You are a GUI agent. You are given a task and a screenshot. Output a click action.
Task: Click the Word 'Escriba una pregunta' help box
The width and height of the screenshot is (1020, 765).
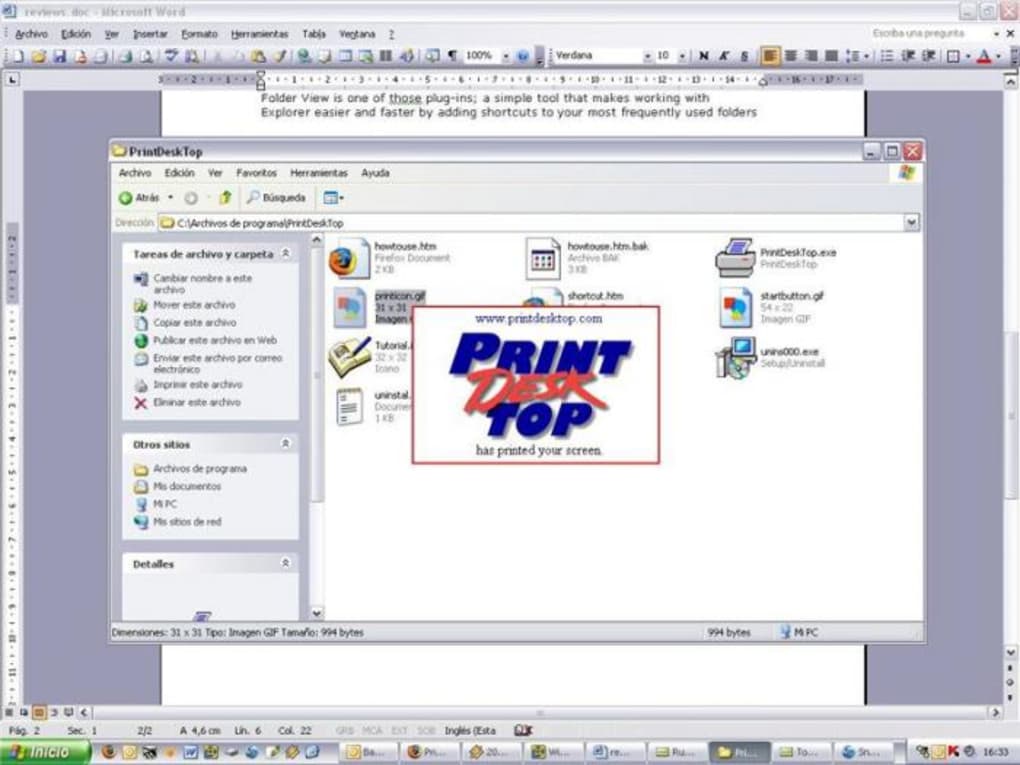tap(930, 33)
